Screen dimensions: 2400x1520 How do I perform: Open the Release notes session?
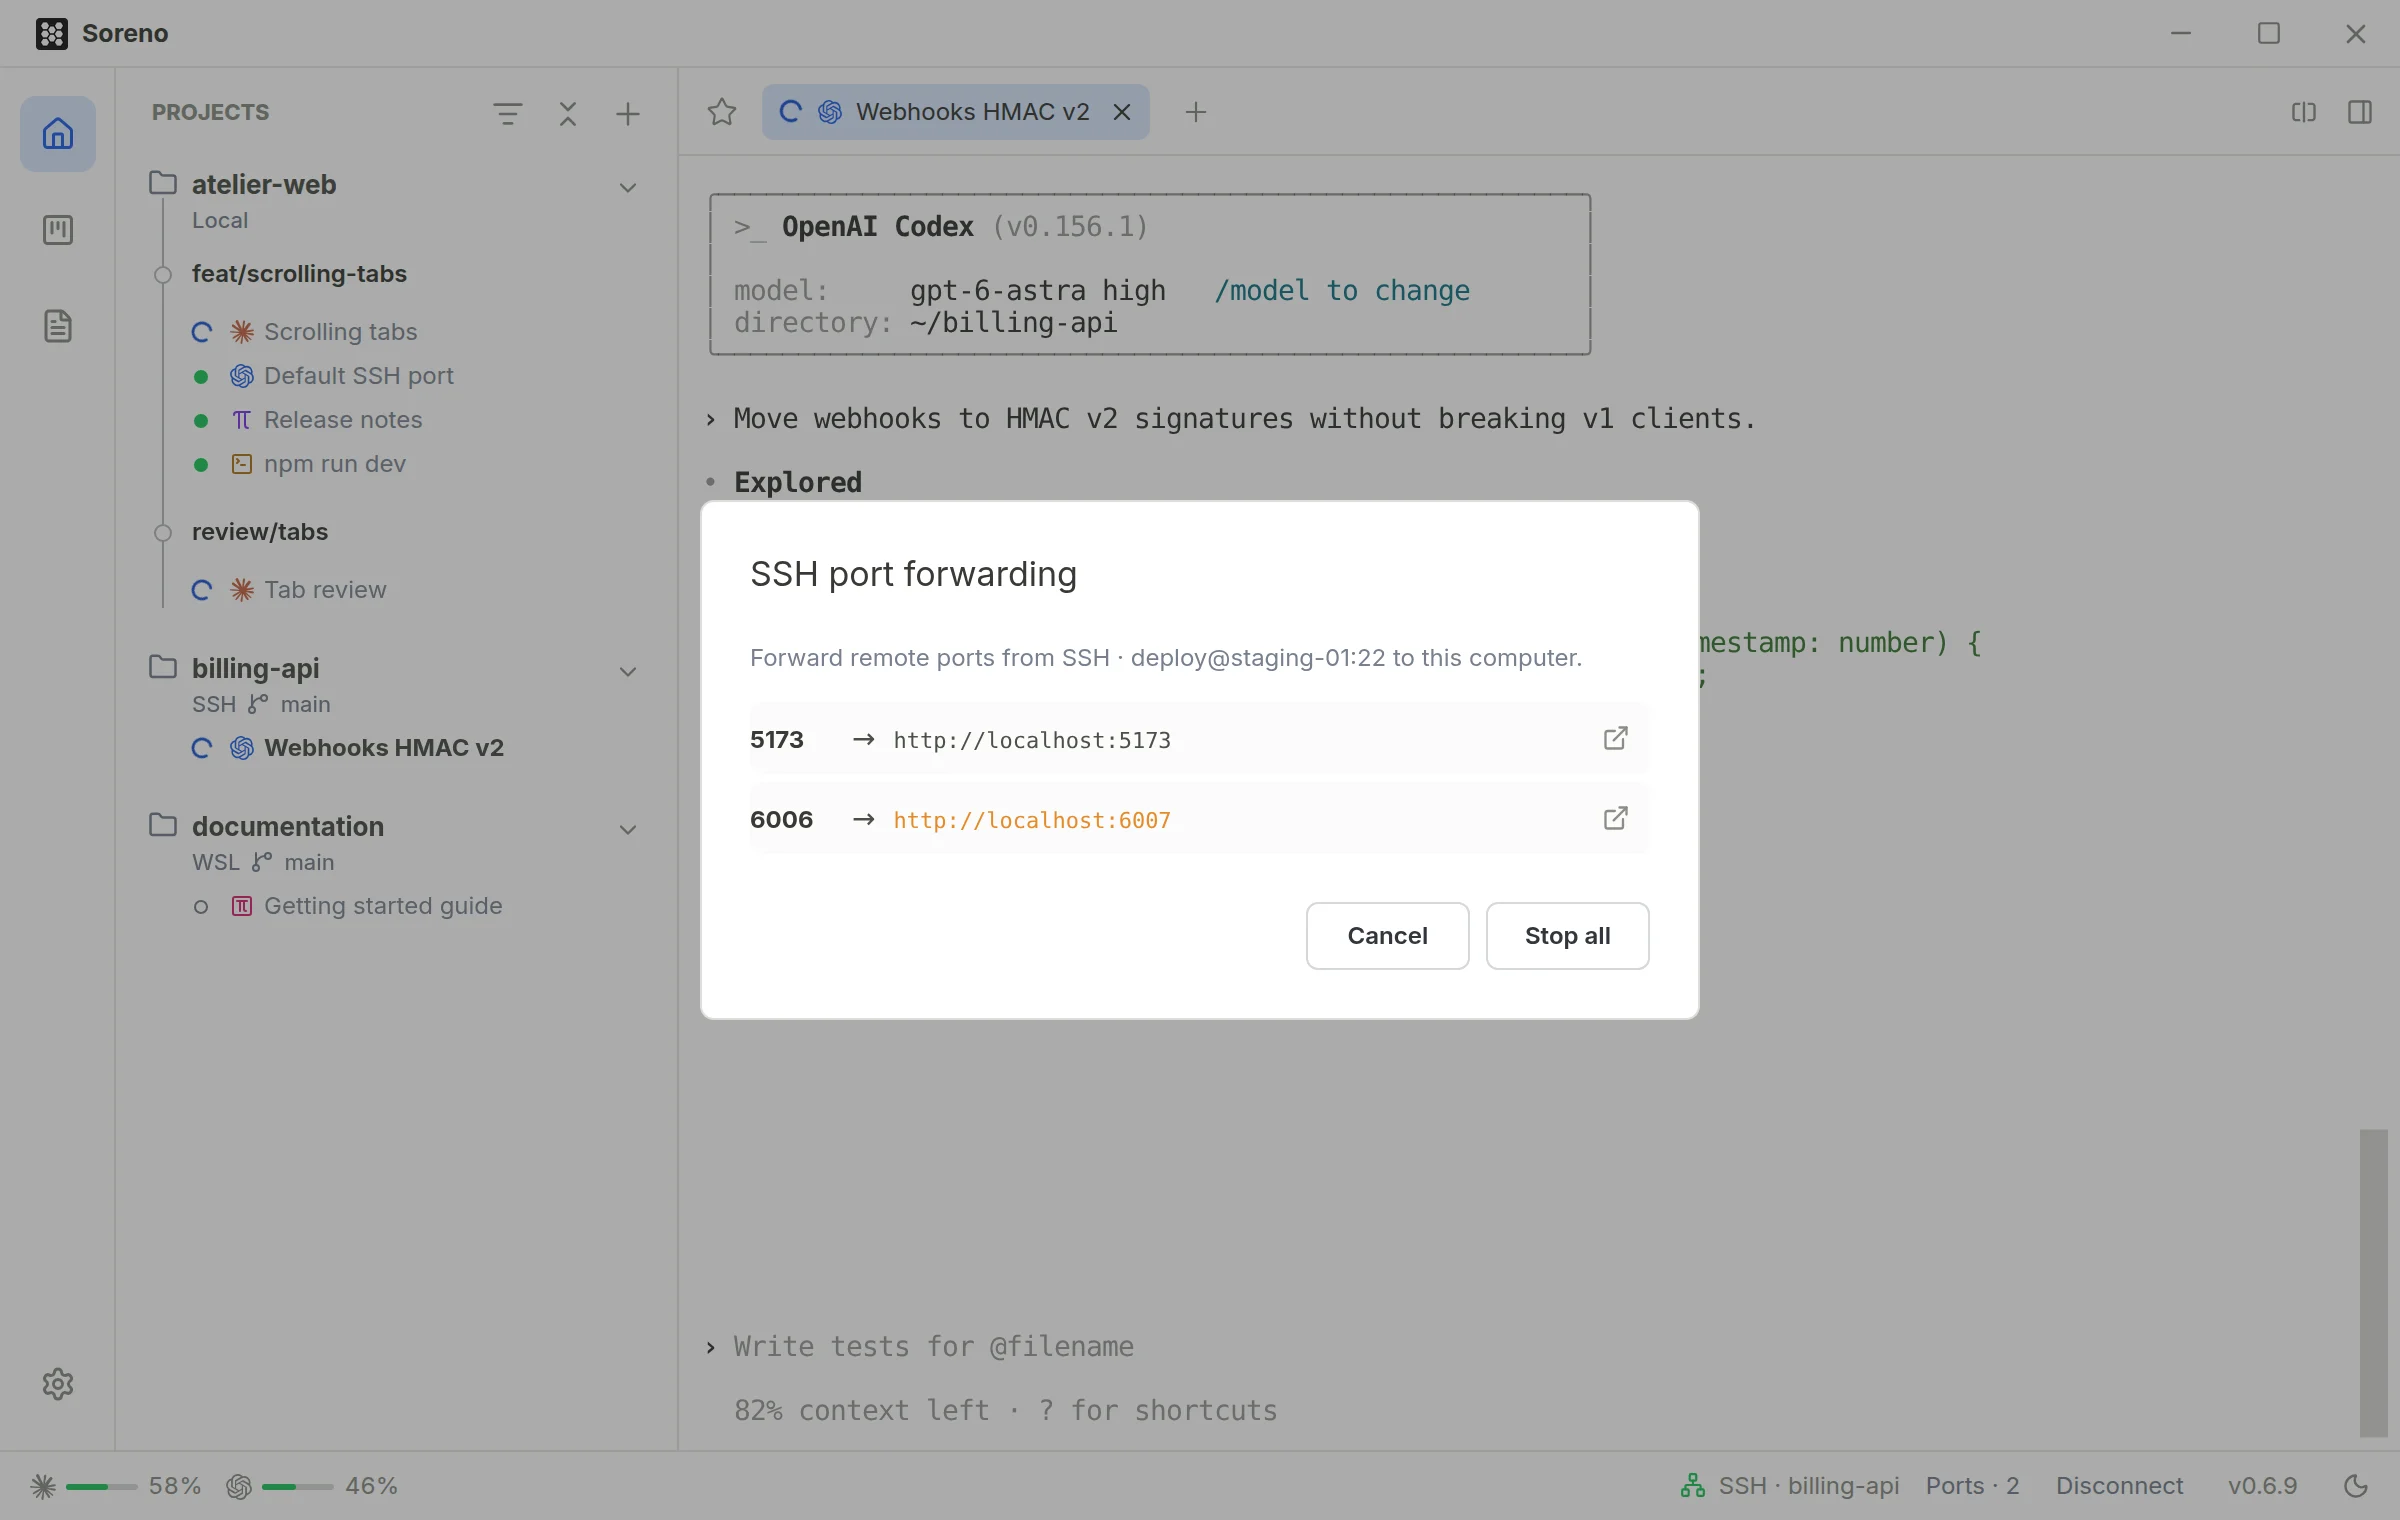coord(342,420)
